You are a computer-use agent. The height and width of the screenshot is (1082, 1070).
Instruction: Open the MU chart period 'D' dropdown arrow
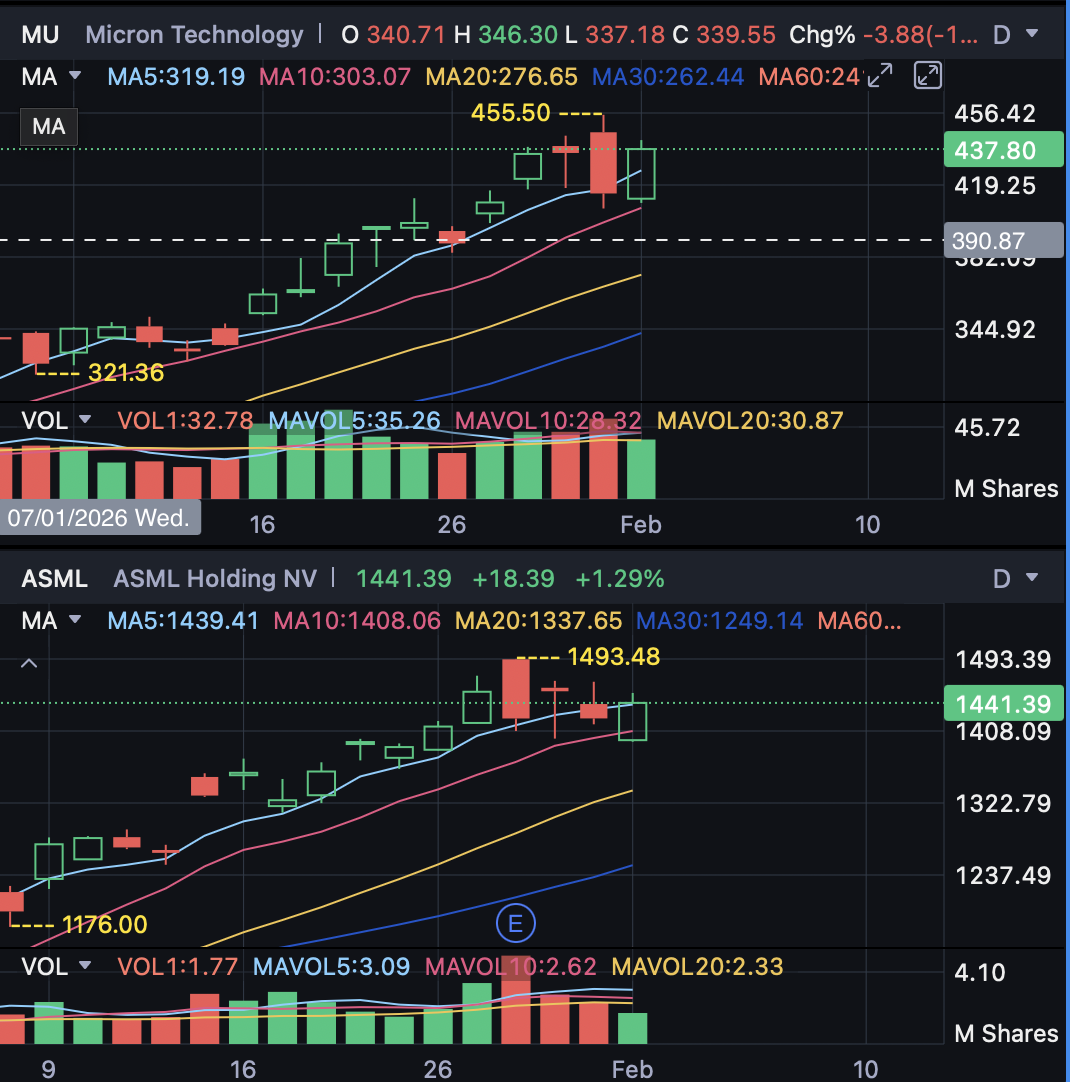1032,33
